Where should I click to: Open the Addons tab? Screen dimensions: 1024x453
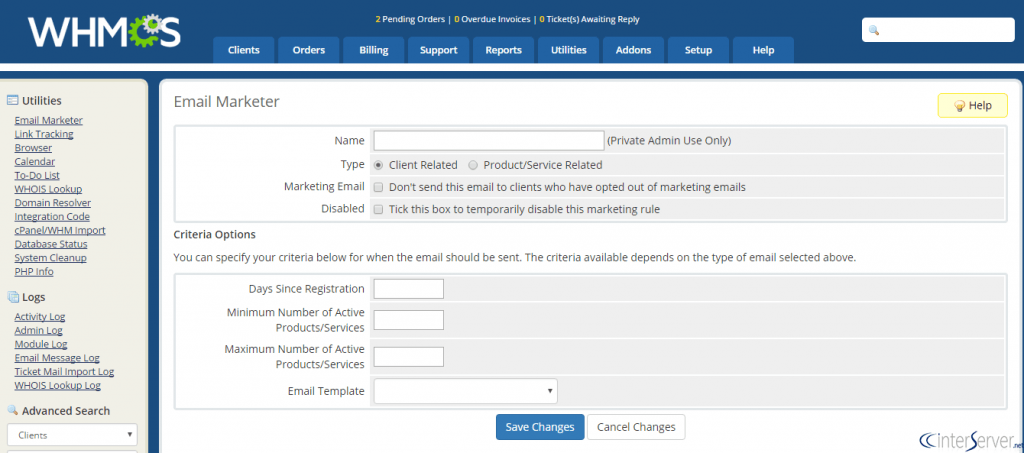tap(633, 50)
